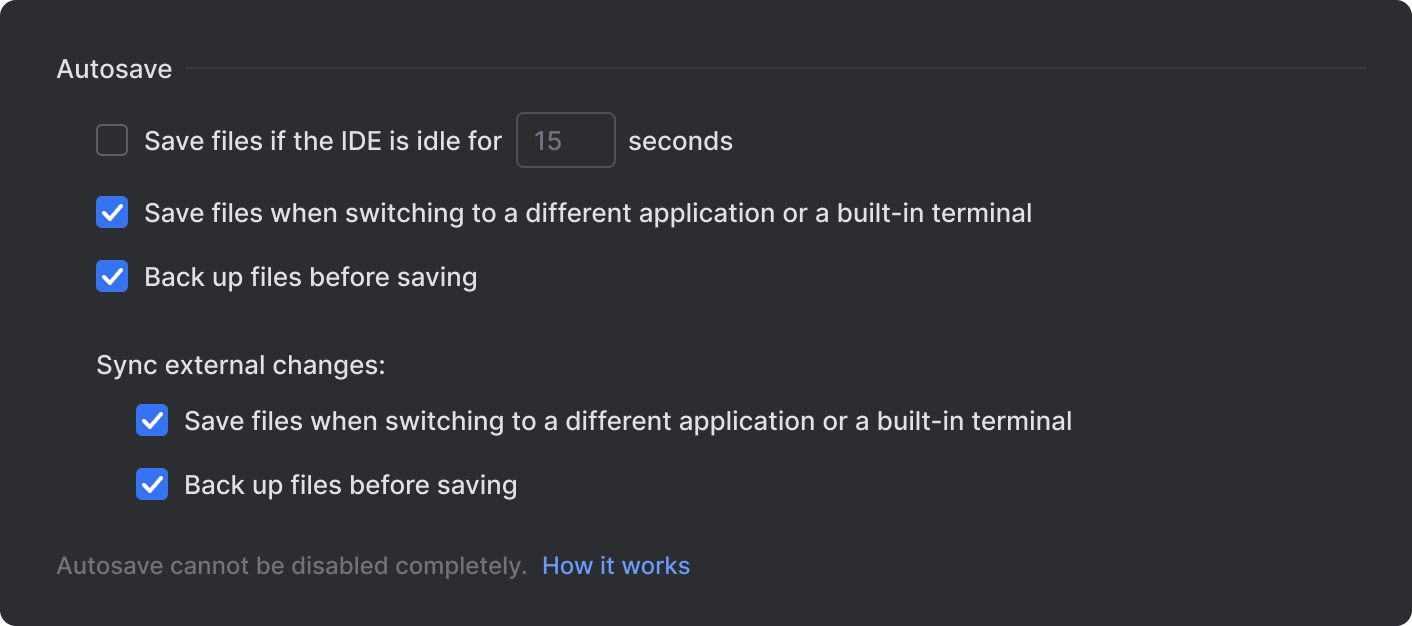Click the Autosave section header
Screen dimensions: 1412x626
113,68
